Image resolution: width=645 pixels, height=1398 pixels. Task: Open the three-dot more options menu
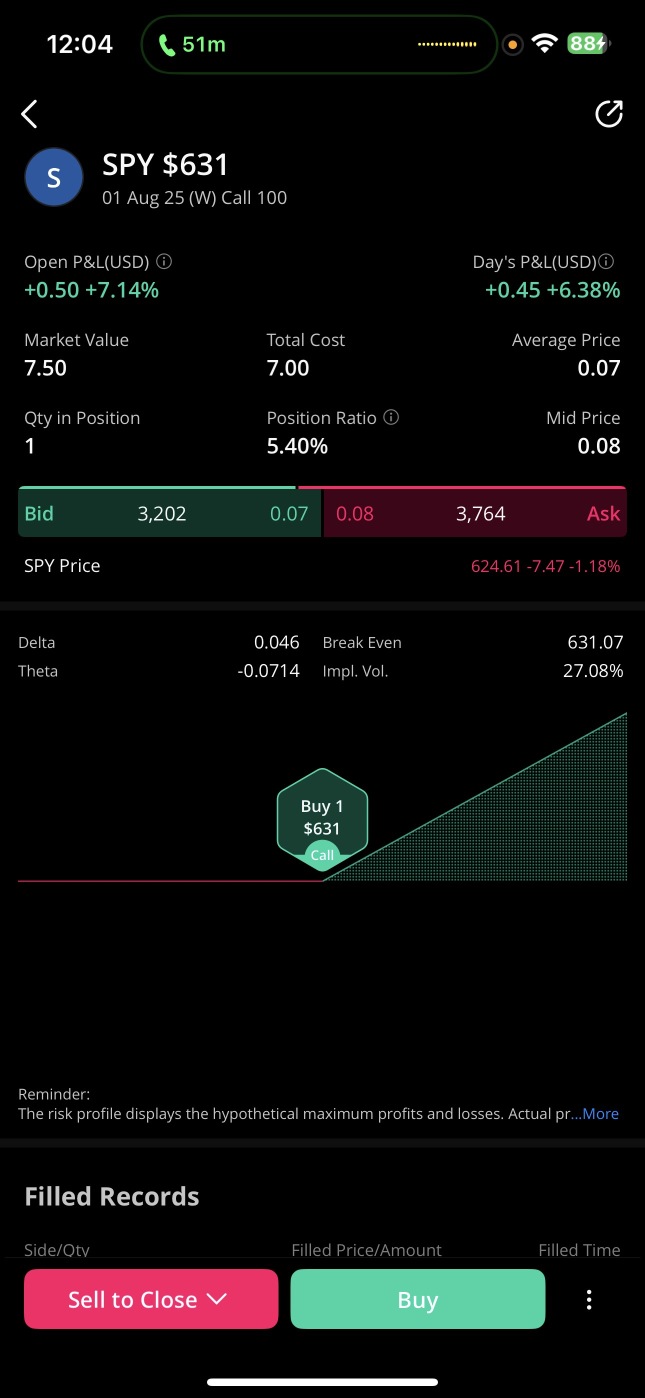[589, 1299]
